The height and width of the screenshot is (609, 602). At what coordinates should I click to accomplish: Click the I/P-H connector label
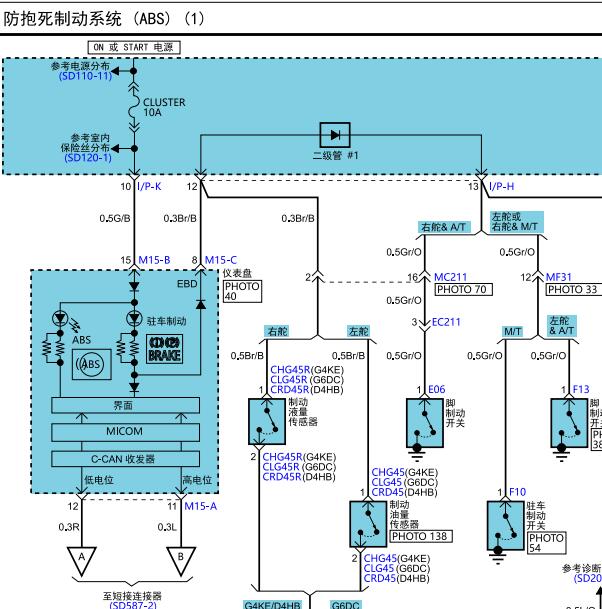(501, 186)
